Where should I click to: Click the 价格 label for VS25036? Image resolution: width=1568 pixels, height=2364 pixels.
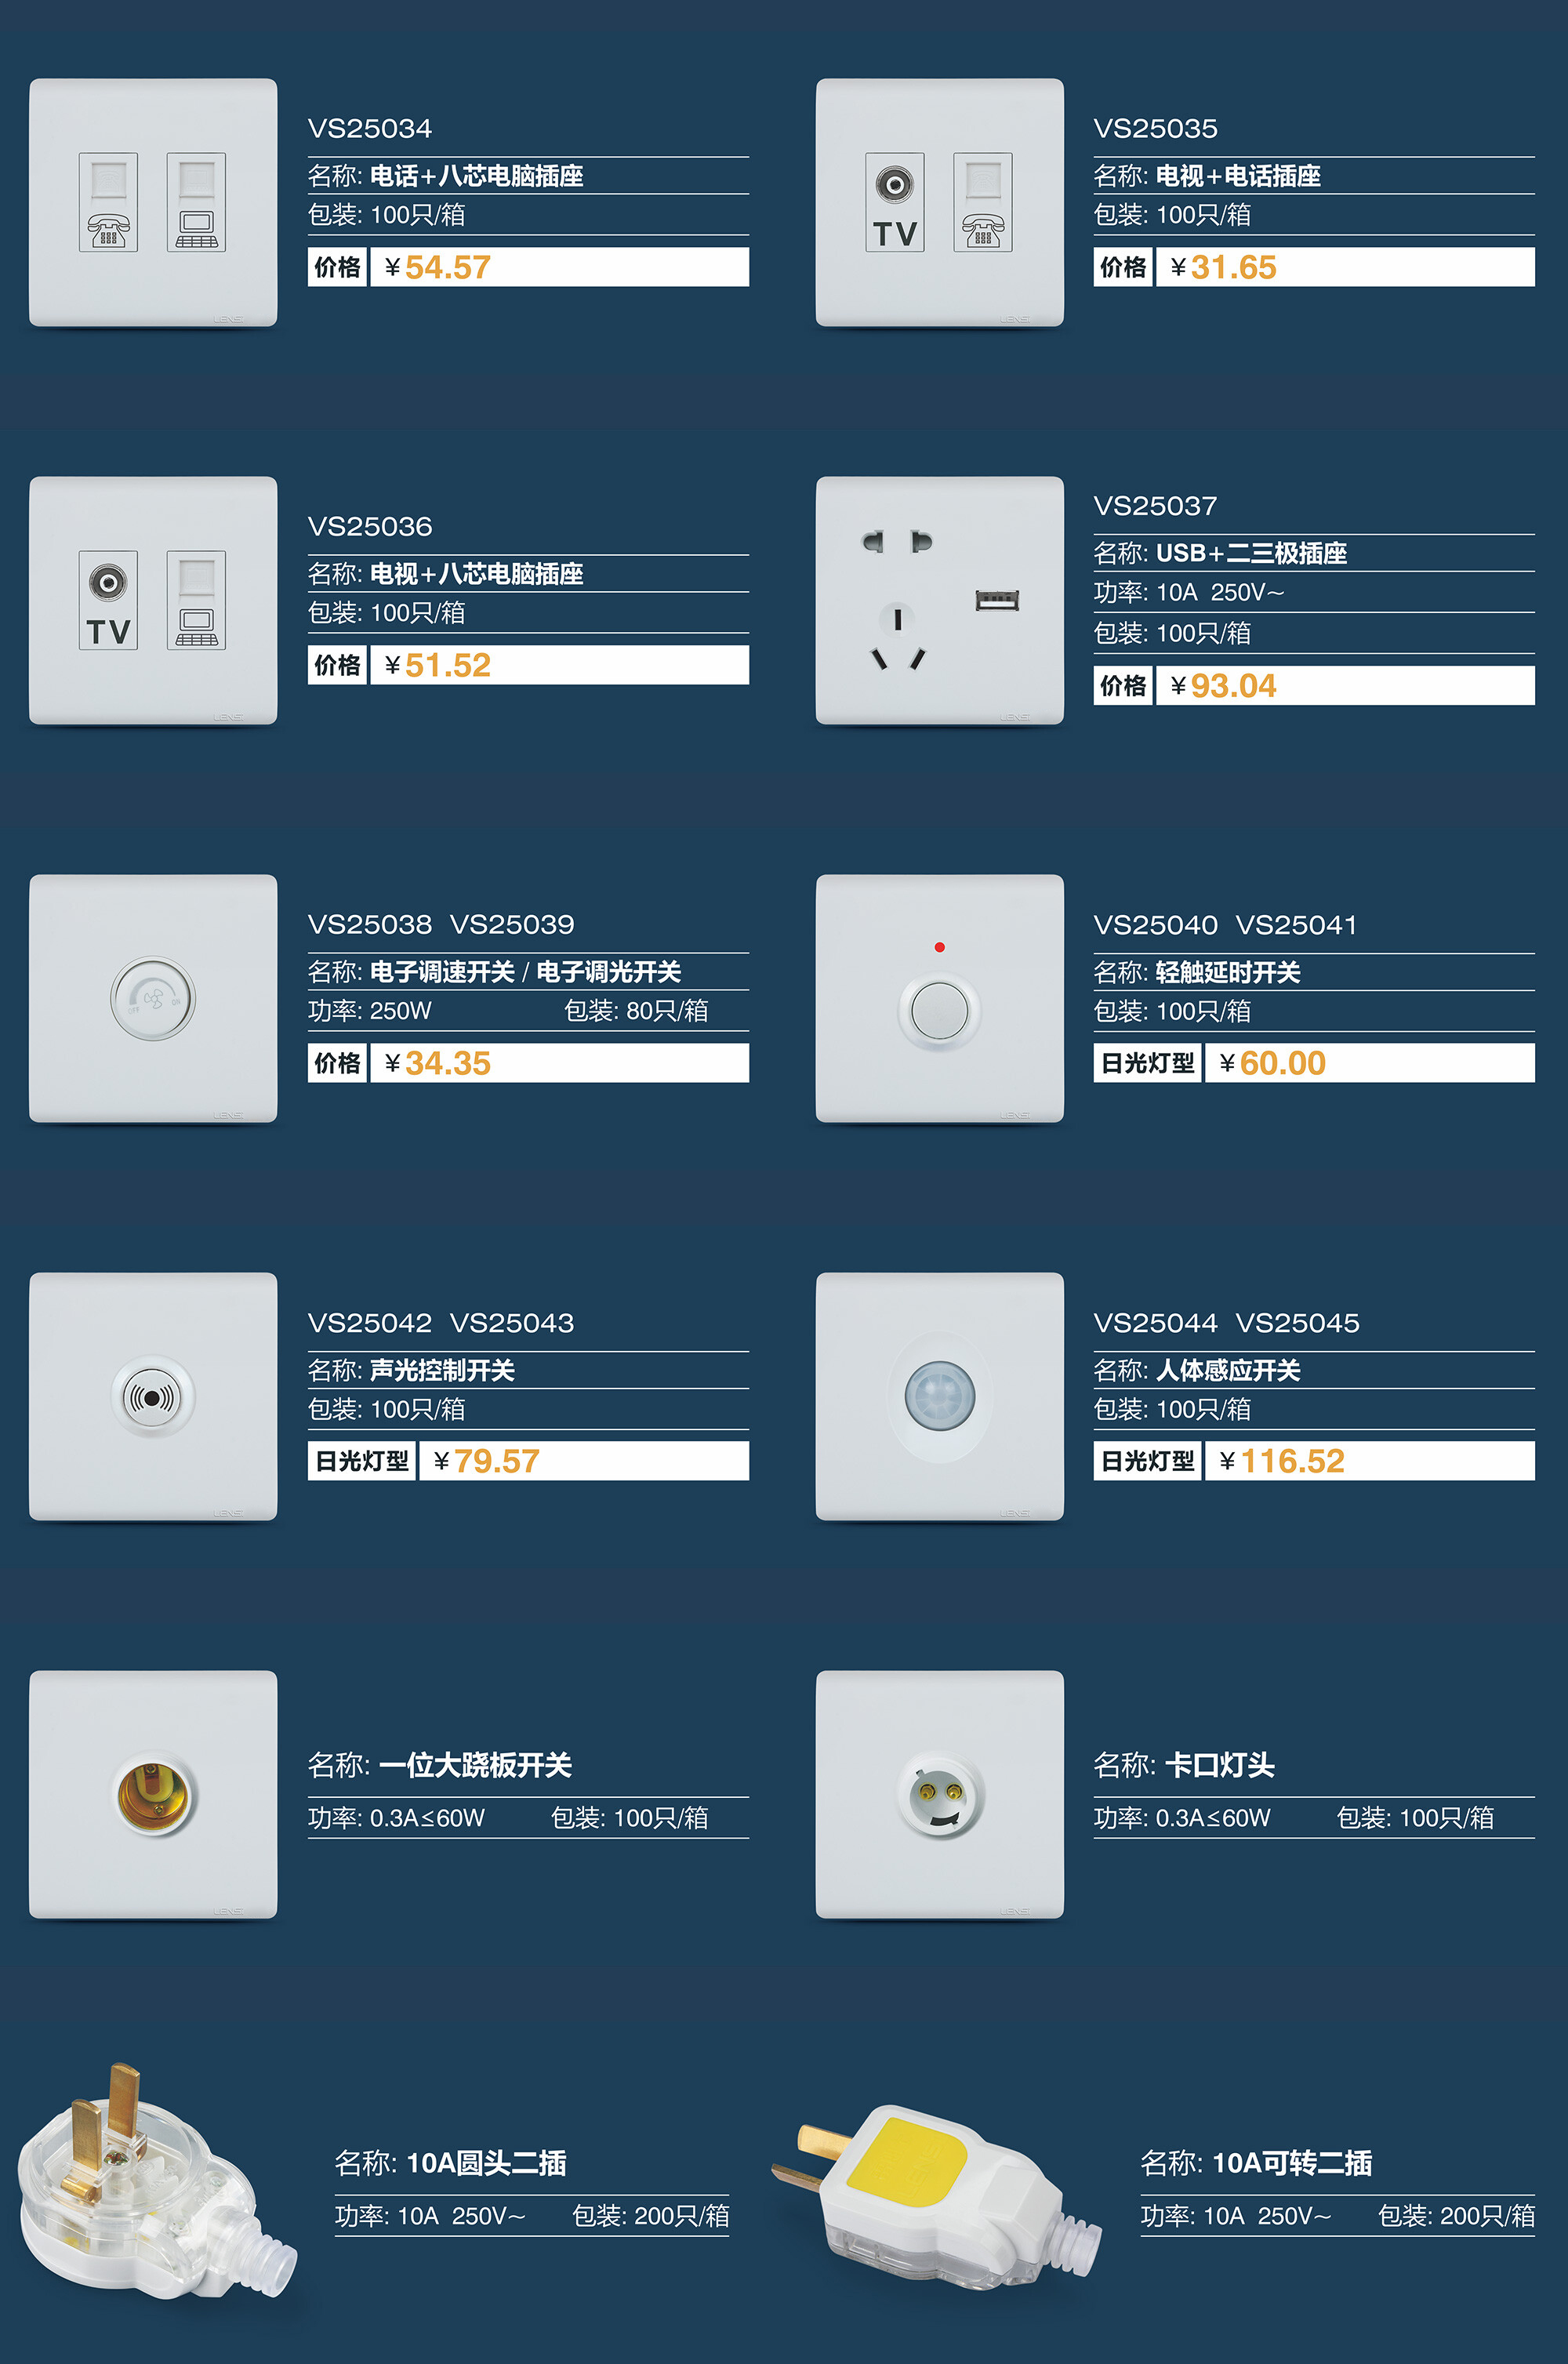[x=338, y=665]
